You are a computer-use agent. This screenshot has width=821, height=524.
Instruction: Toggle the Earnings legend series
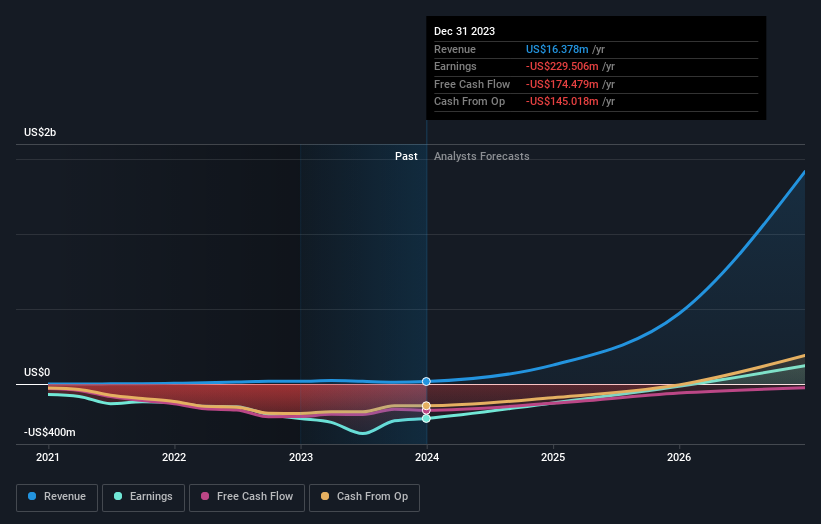[143, 497]
